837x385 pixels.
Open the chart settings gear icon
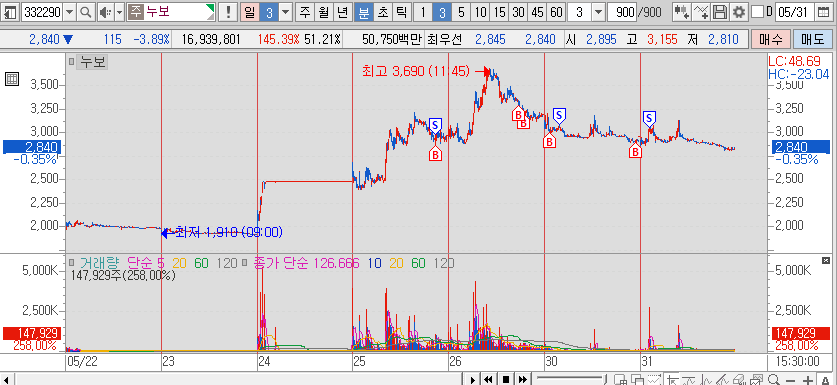739,11
